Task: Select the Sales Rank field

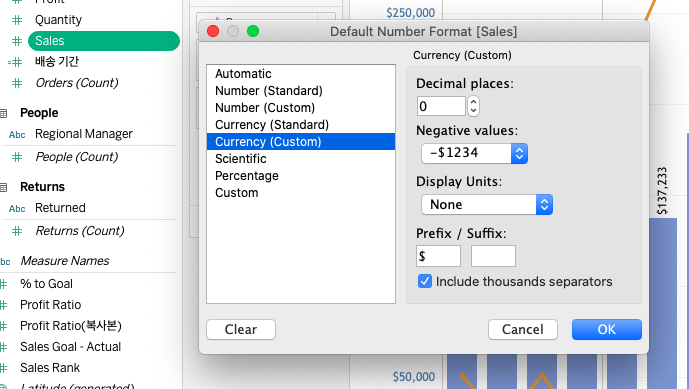Action: click(x=50, y=367)
